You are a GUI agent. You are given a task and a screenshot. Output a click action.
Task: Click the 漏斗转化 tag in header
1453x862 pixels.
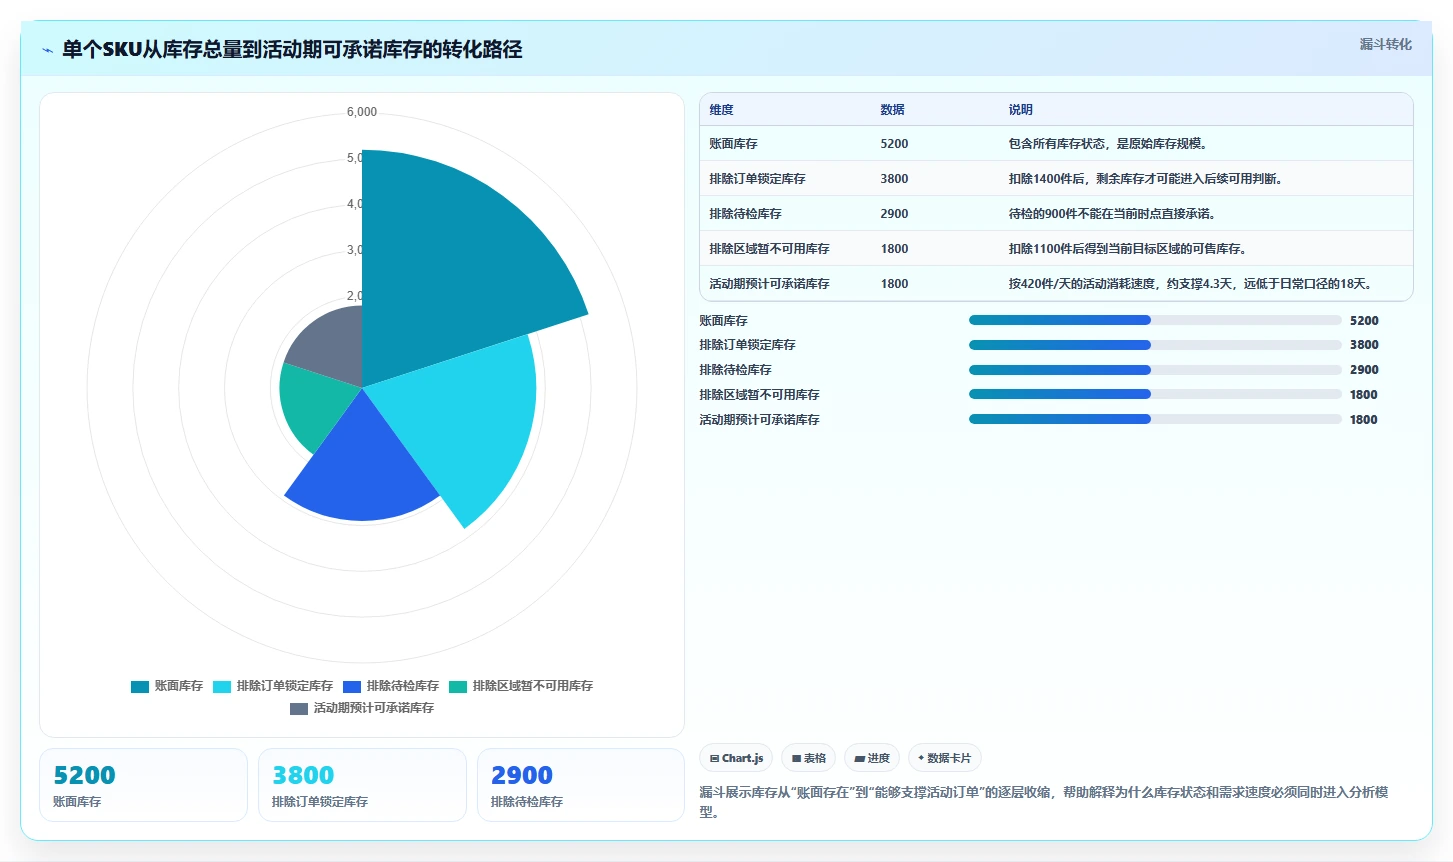tap(1385, 44)
